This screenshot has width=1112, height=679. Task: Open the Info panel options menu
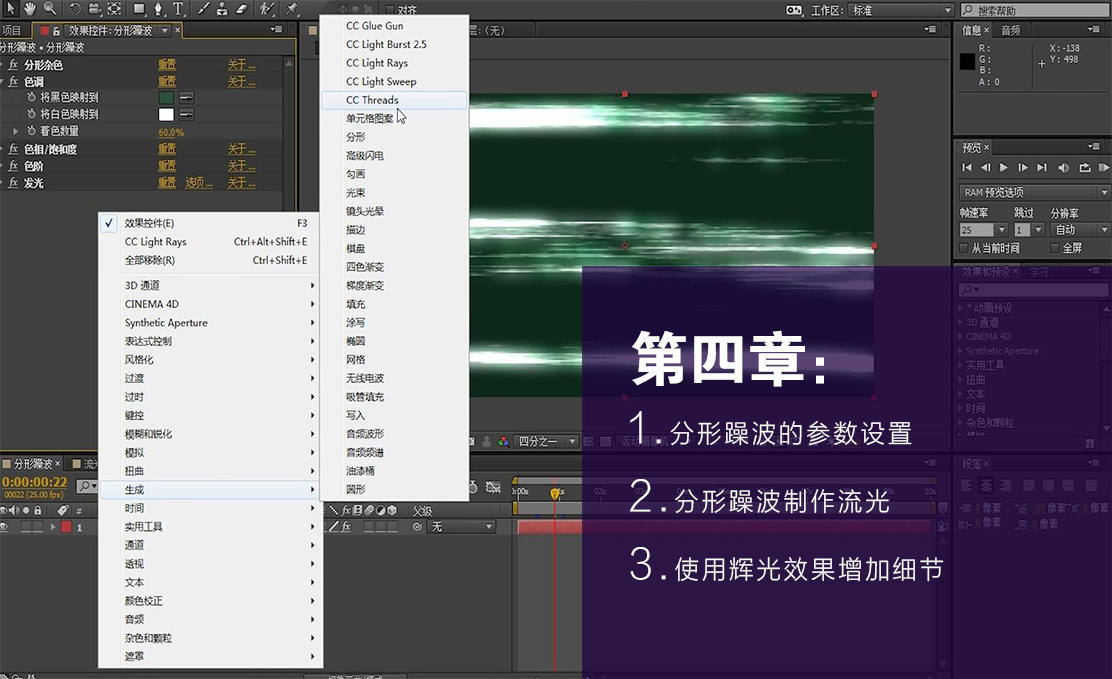[x=1093, y=29]
